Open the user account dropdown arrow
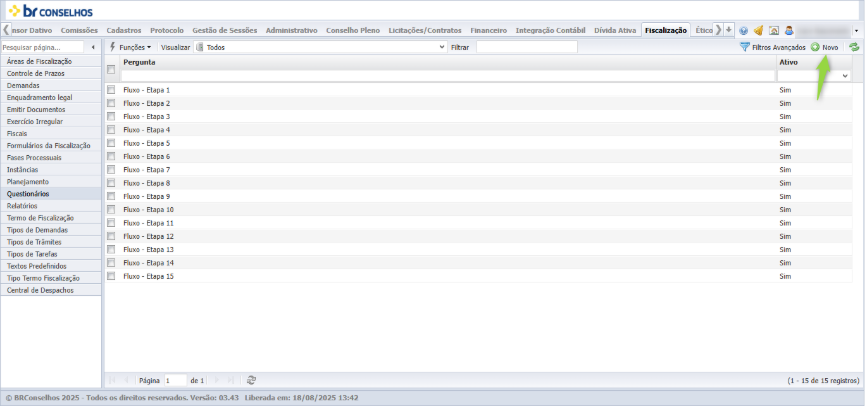Image resolution: width=865 pixels, height=406 pixels. pyautogui.click(x=856, y=31)
